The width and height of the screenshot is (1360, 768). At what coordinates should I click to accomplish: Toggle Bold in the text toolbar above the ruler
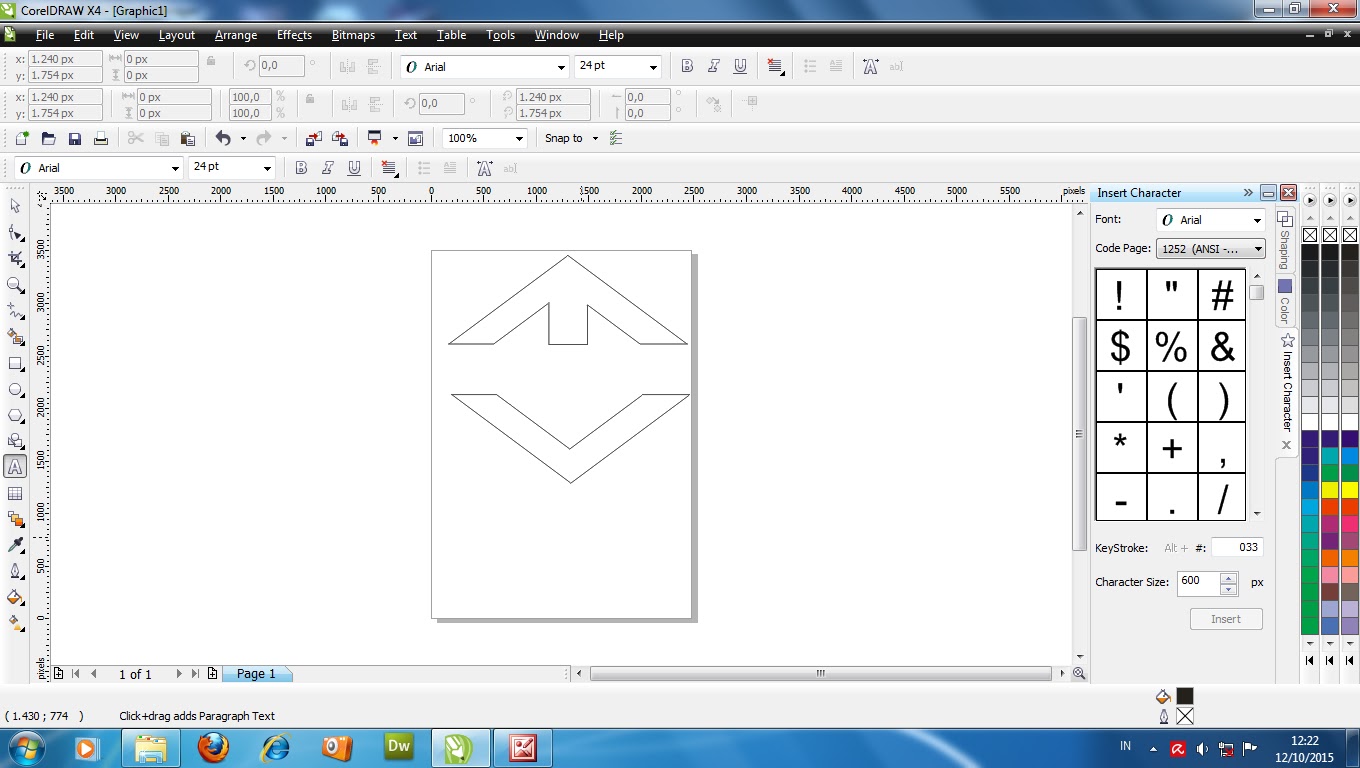tap(301, 168)
